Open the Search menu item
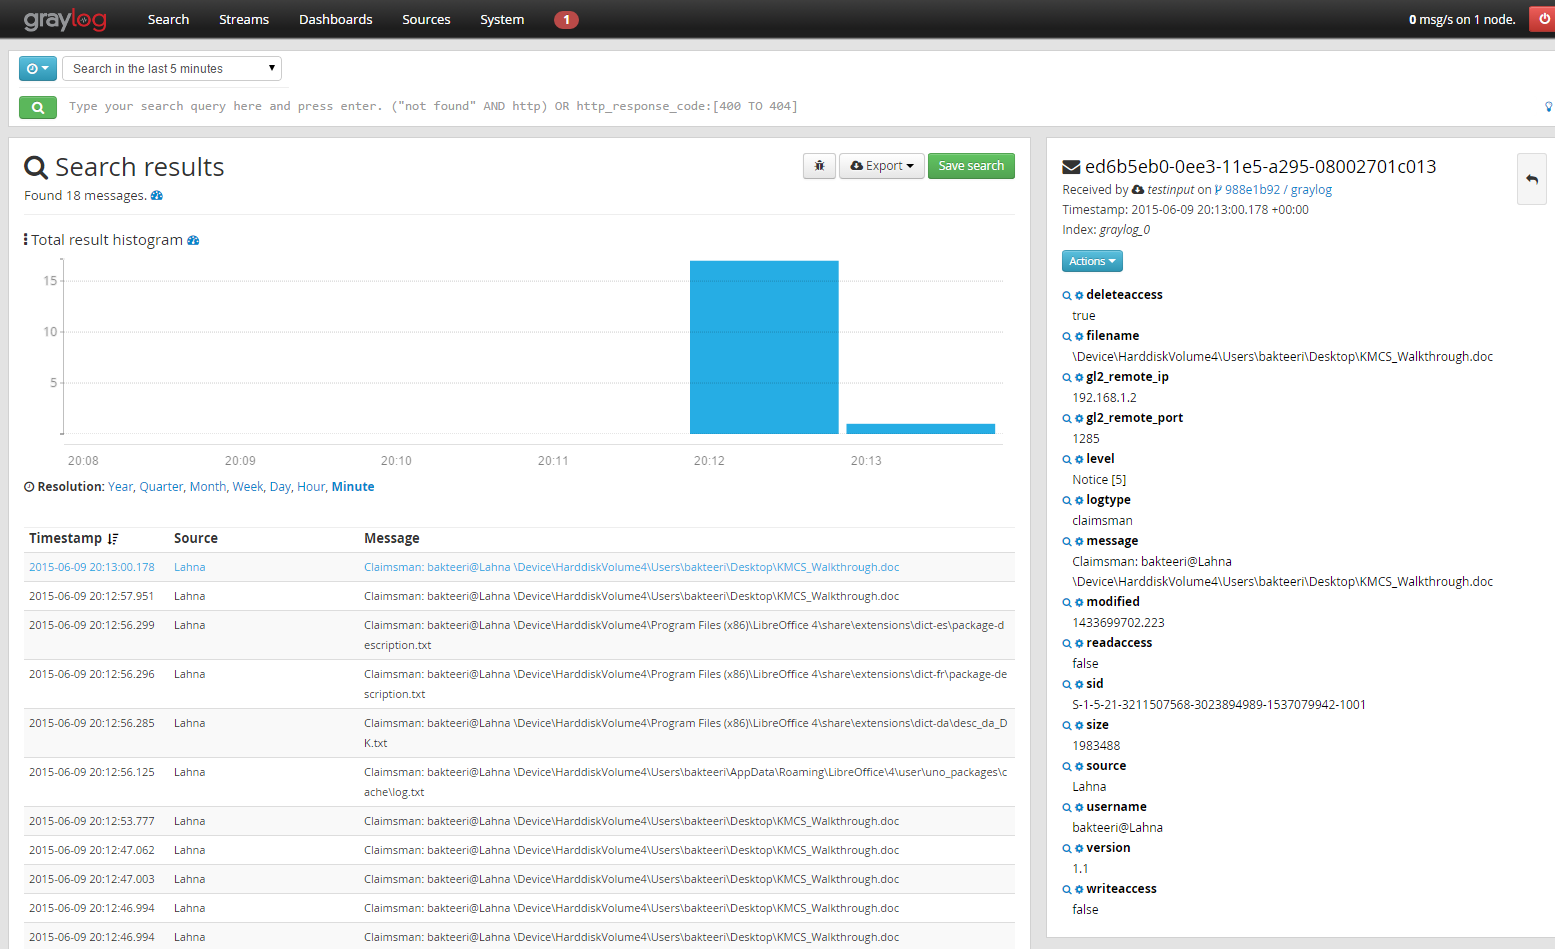This screenshot has height=949, width=1555. 168,19
